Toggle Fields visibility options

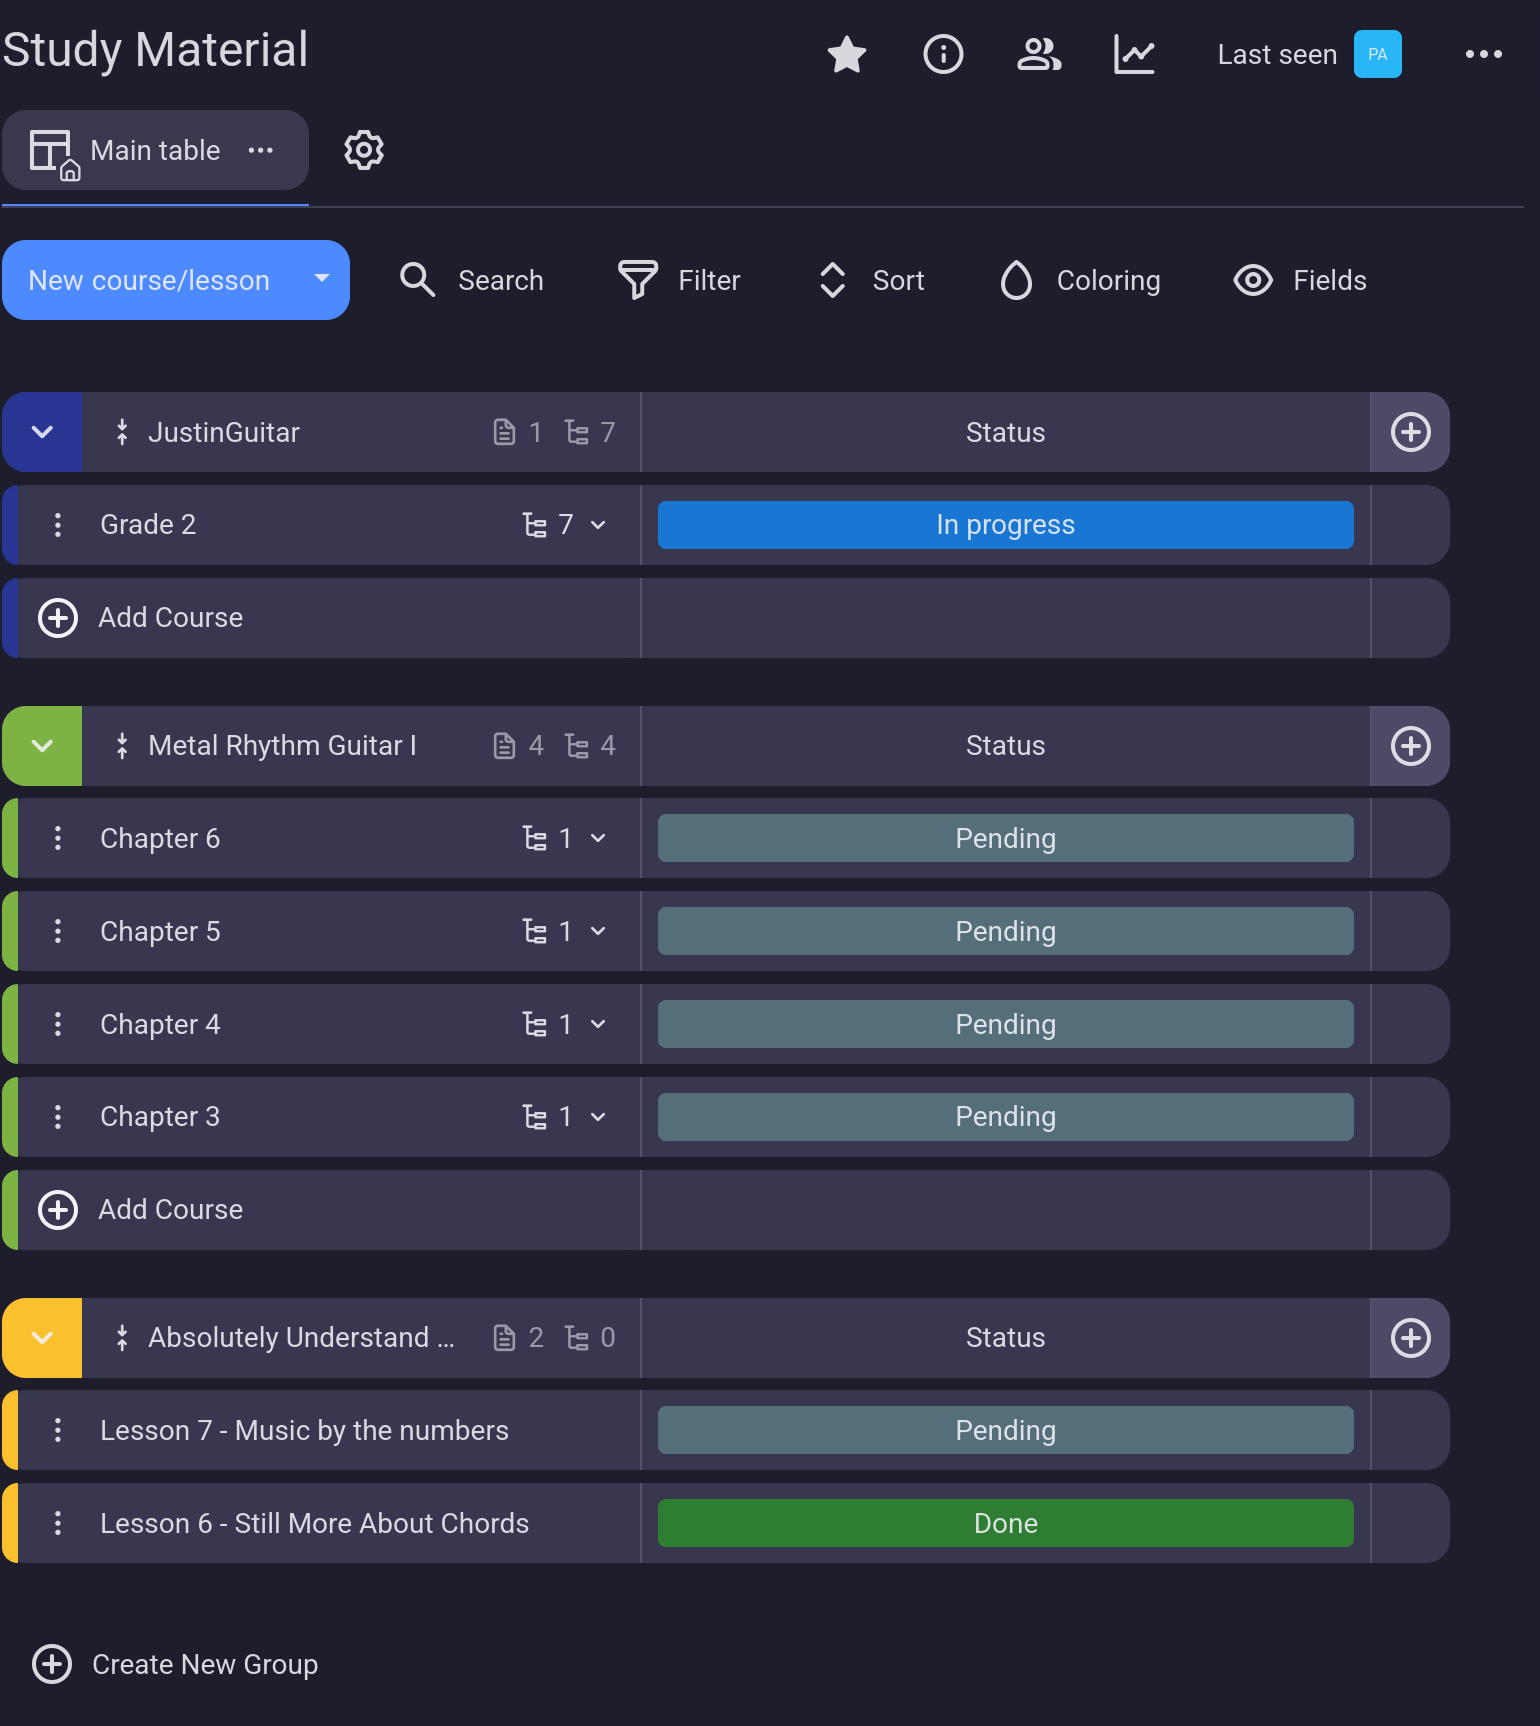[1300, 280]
